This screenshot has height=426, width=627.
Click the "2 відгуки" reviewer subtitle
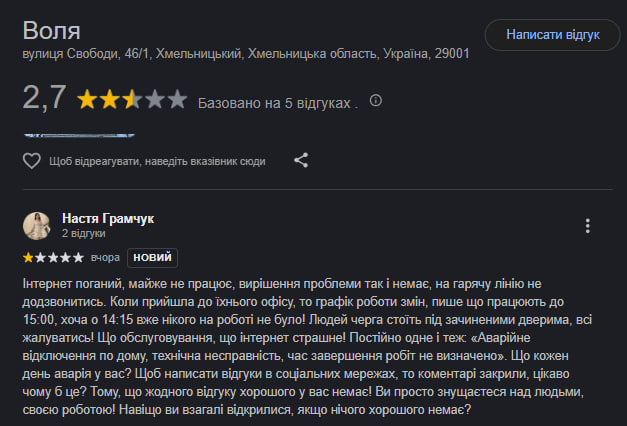(82, 234)
